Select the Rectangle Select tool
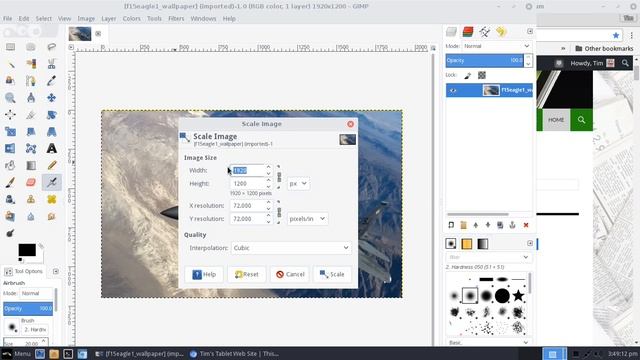The width and height of the screenshot is (640, 360). pos(10,47)
